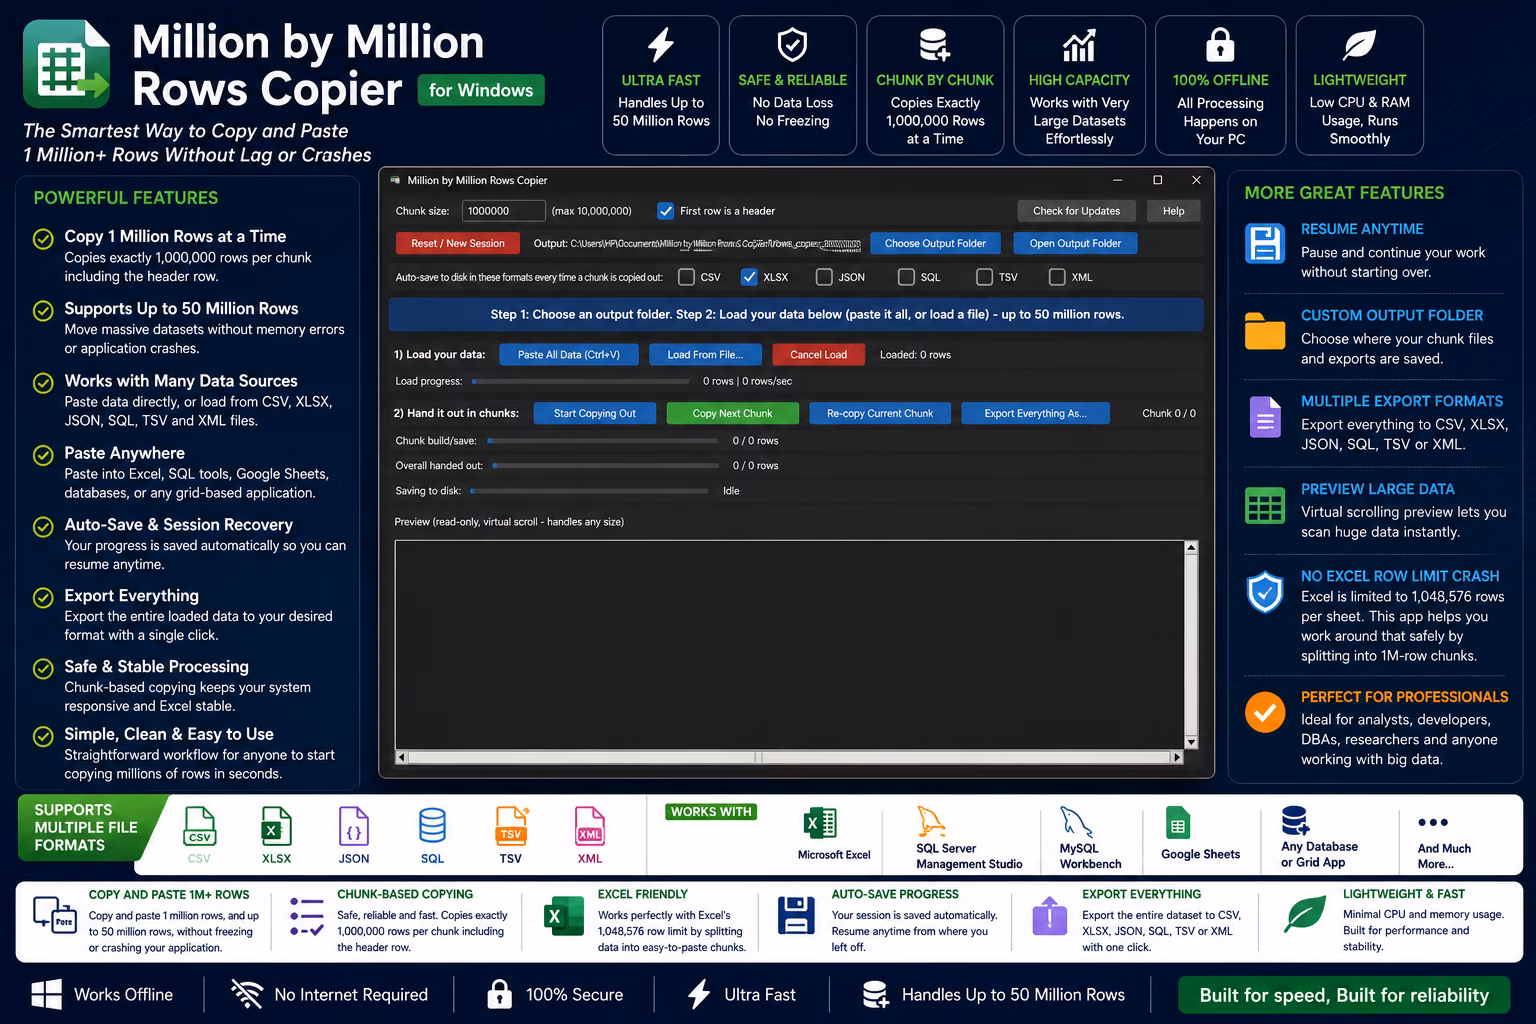Enable the SQL auto-save checkbox
Image resolution: width=1536 pixels, height=1024 pixels.
(x=906, y=277)
